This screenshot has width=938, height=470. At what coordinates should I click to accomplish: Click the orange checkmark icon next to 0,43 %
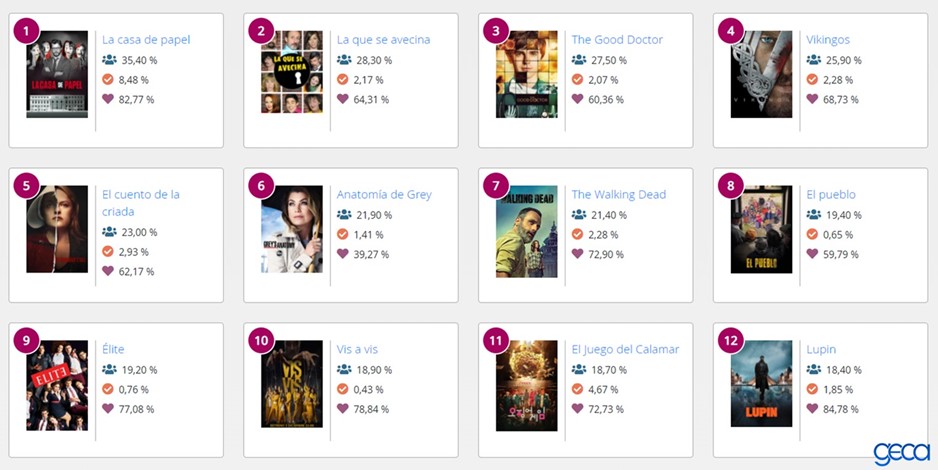click(342, 389)
